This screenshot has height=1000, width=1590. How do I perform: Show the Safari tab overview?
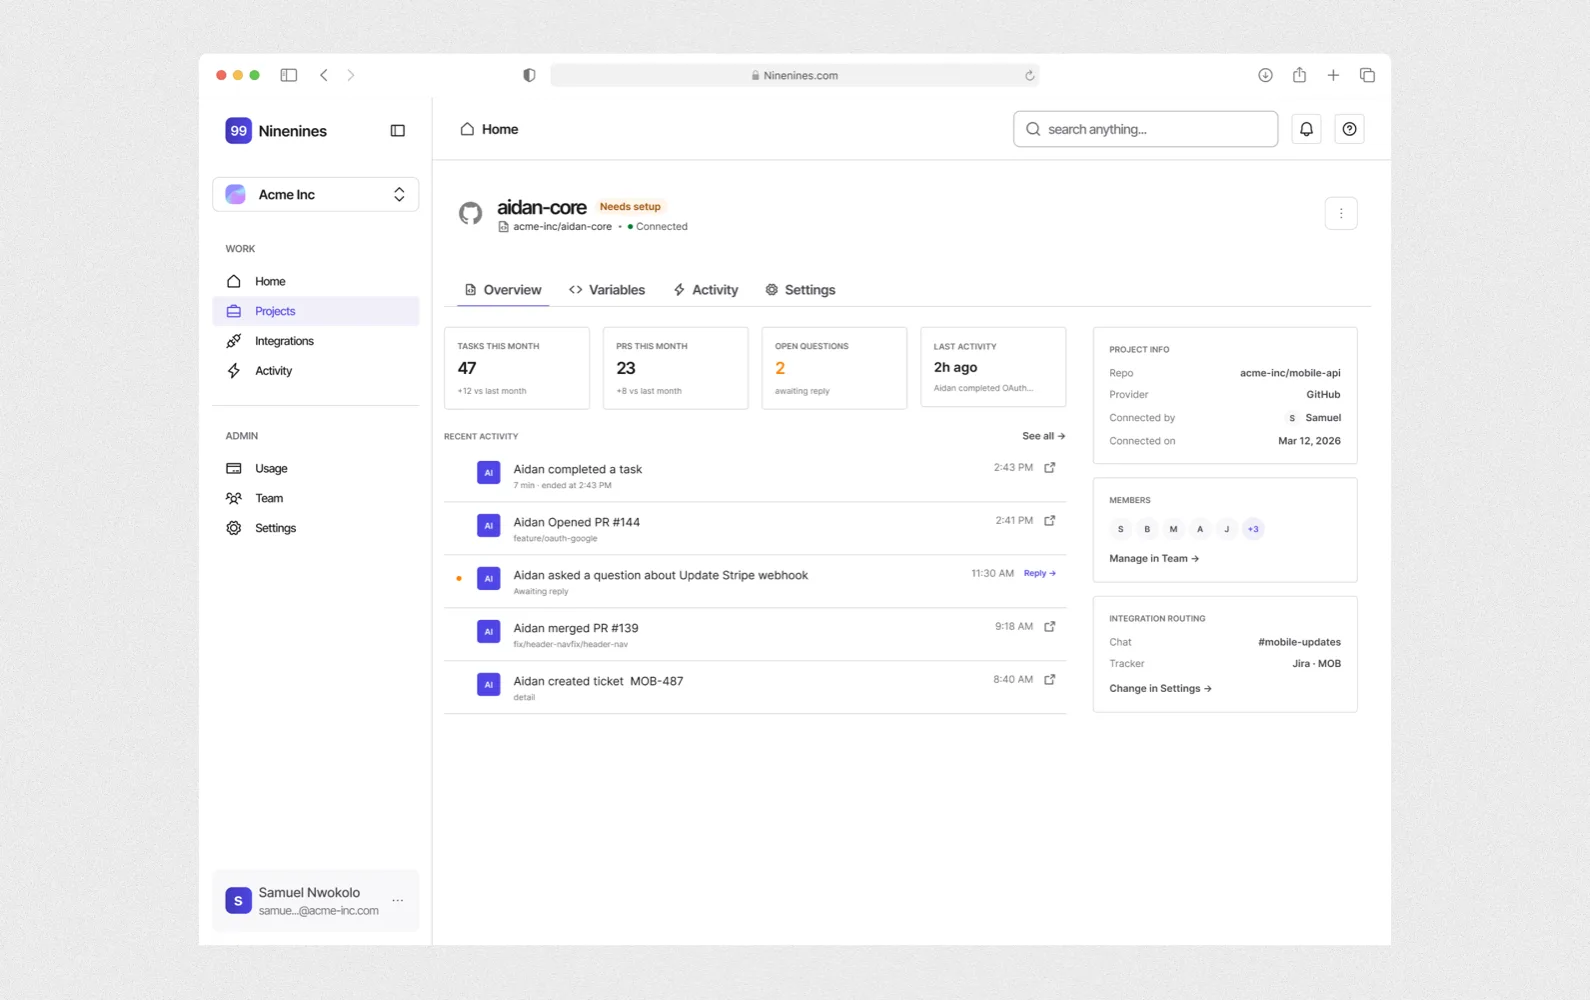tap(1367, 75)
